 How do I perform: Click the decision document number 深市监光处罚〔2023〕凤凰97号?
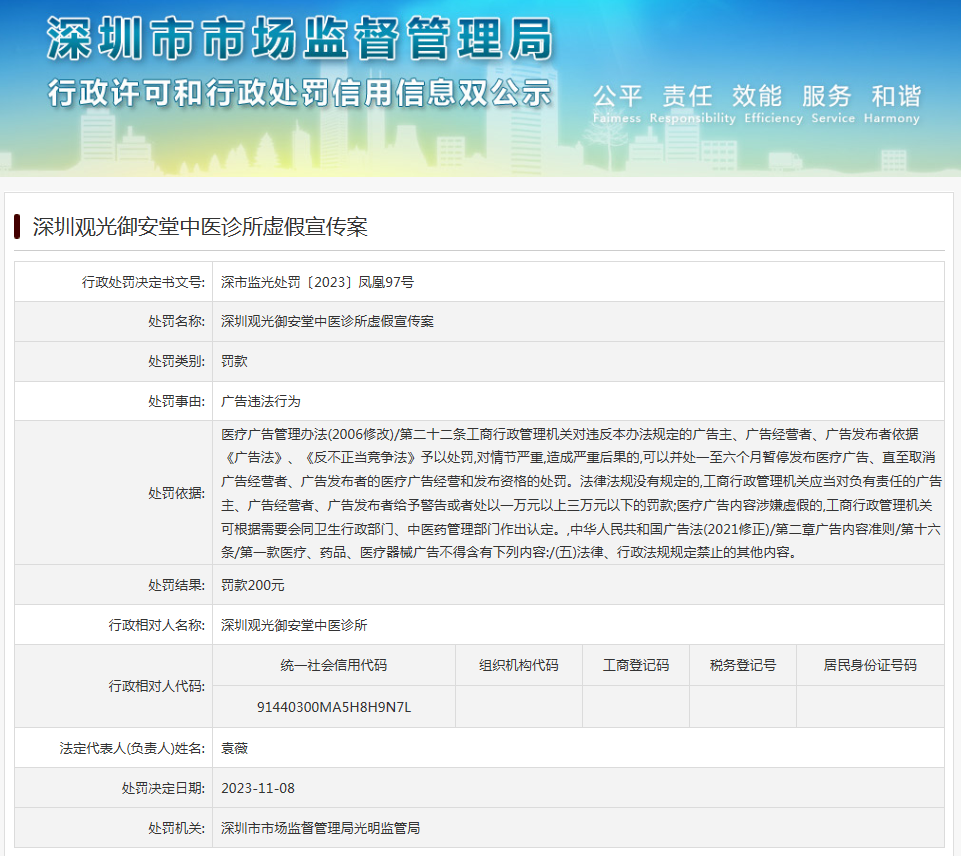click(317, 282)
